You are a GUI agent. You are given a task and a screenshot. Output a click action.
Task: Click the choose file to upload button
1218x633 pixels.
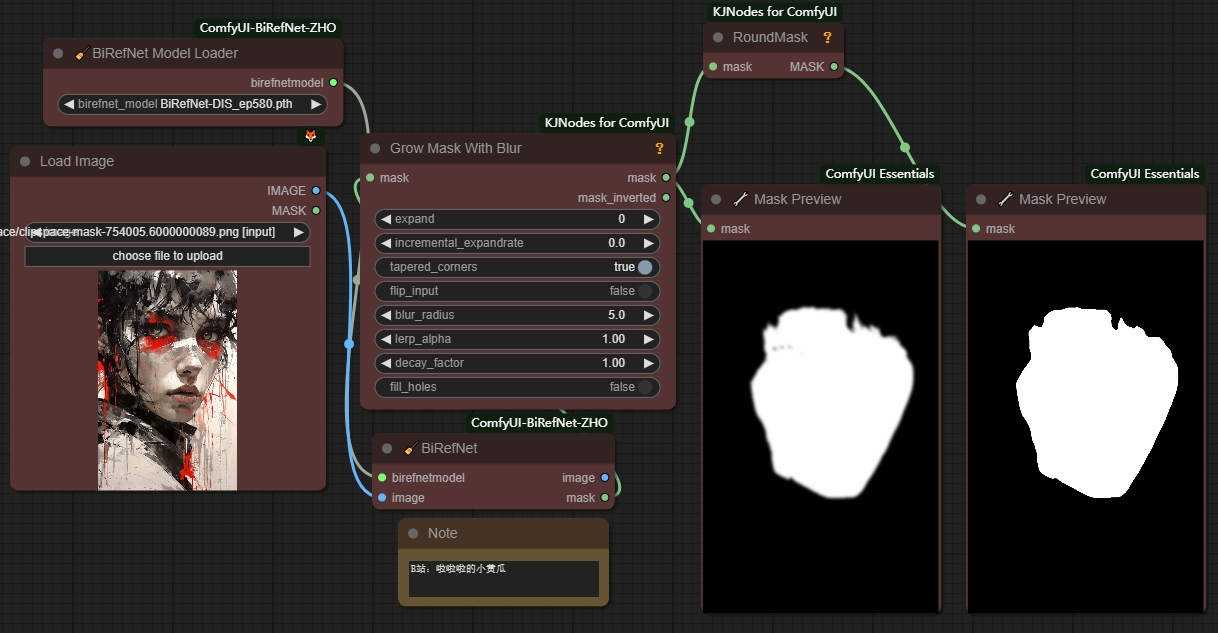point(167,256)
